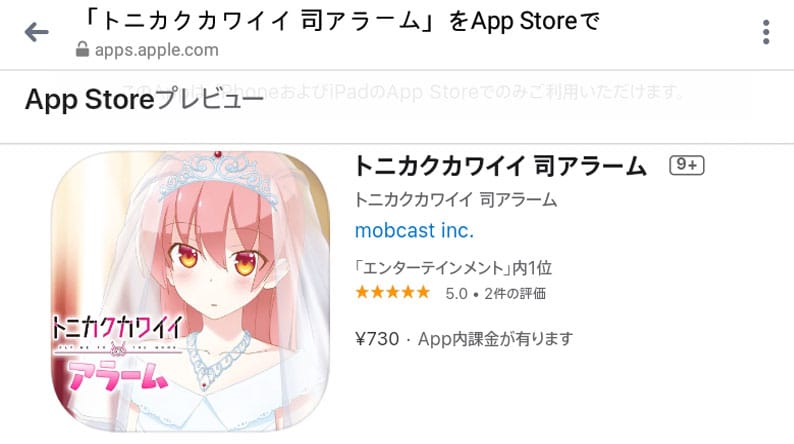Go back using the left arrow

pos(36,32)
